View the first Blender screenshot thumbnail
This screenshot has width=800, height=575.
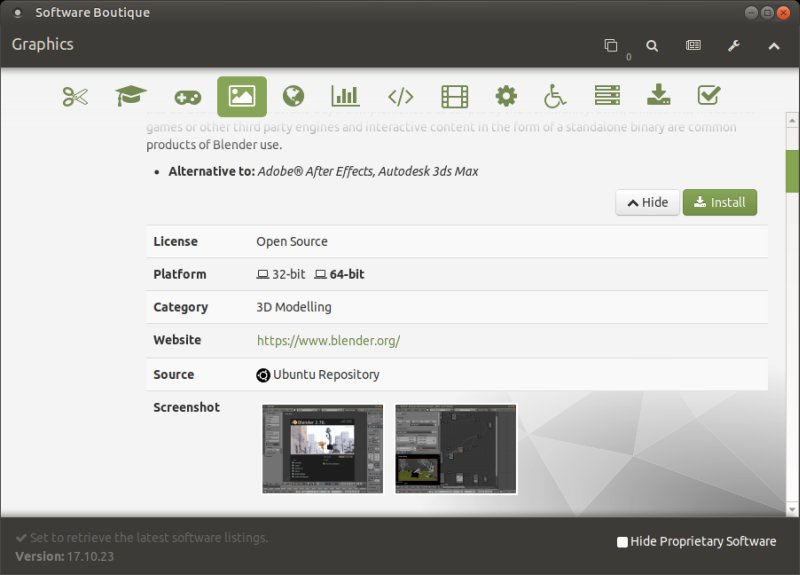pyautogui.click(x=322, y=448)
